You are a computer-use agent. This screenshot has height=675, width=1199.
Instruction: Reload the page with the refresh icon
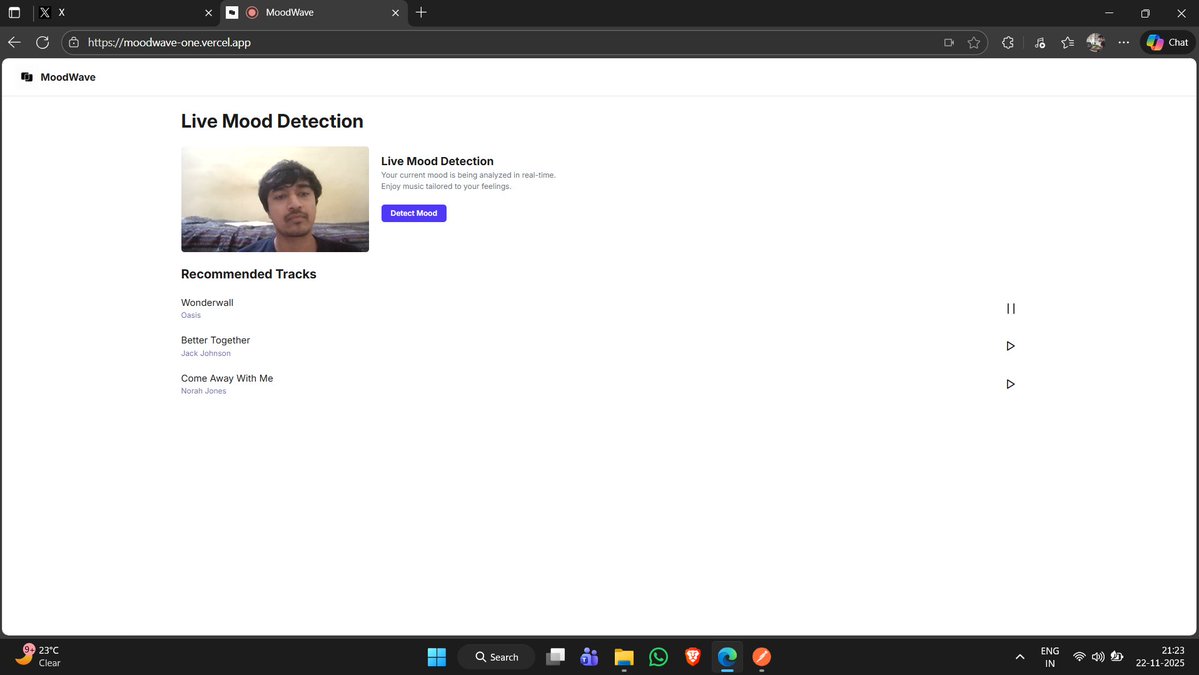(42, 42)
